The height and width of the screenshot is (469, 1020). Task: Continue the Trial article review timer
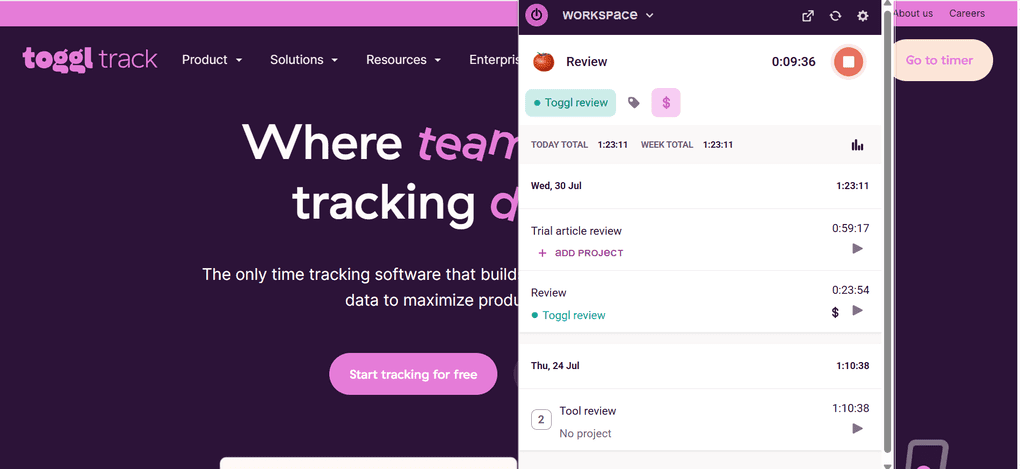[x=857, y=248]
